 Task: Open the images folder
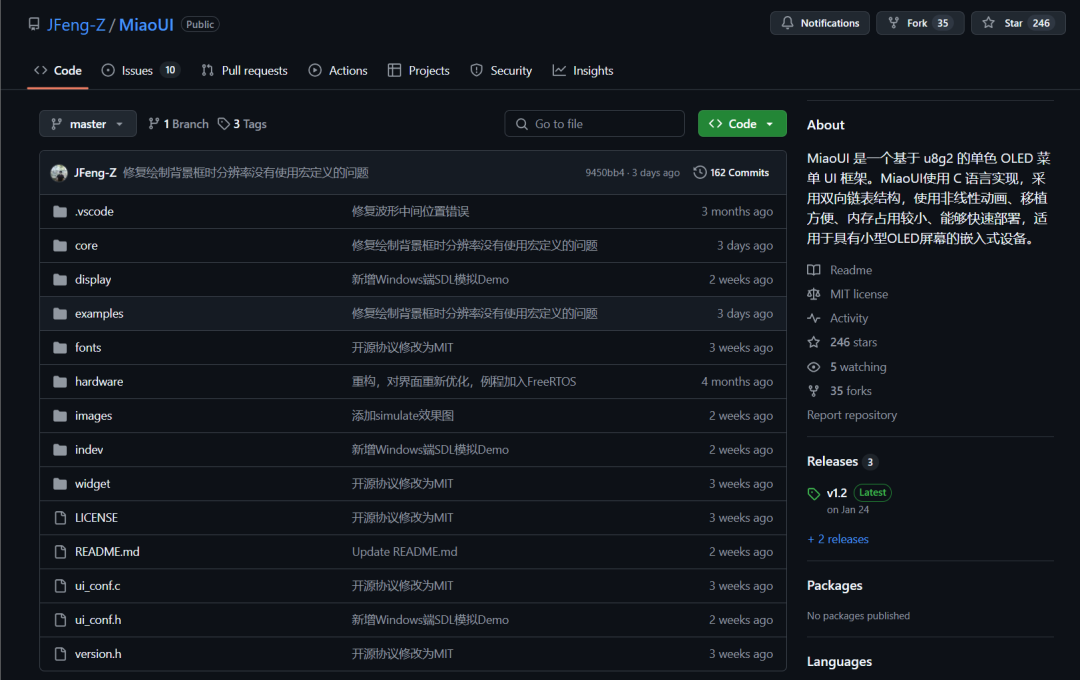click(x=94, y=416)
